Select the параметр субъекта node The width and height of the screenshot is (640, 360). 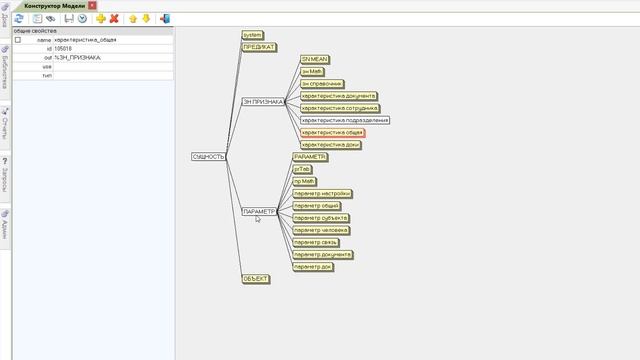(320, 218)
